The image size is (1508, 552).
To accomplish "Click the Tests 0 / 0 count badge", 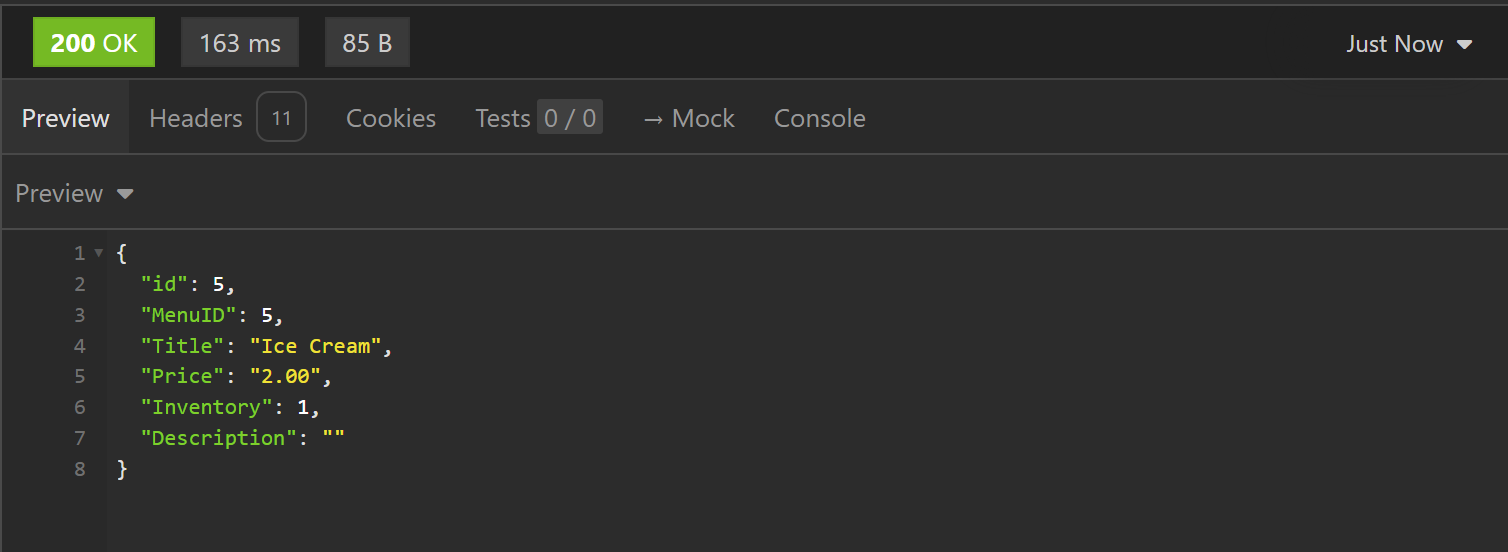I will coord(569,118).
